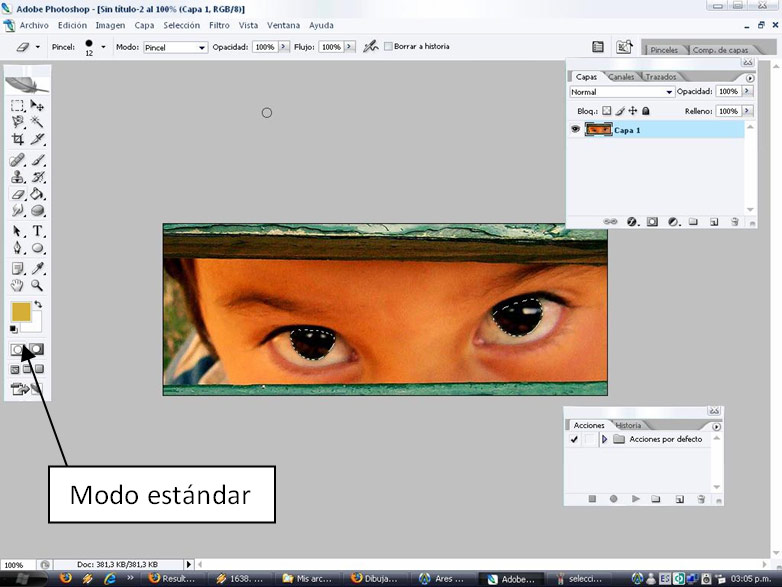Add layer style button in Capas panel
The height and width of the screenshot is (587, 782).
632,222
